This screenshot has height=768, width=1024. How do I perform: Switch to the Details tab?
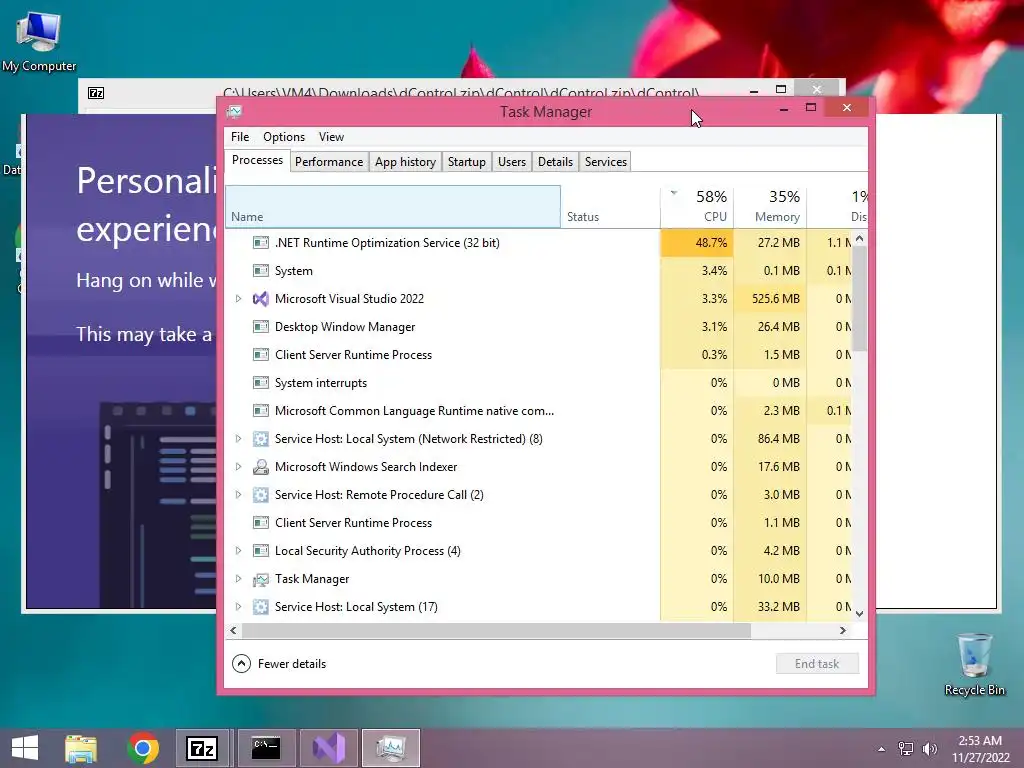click(556, 162)
